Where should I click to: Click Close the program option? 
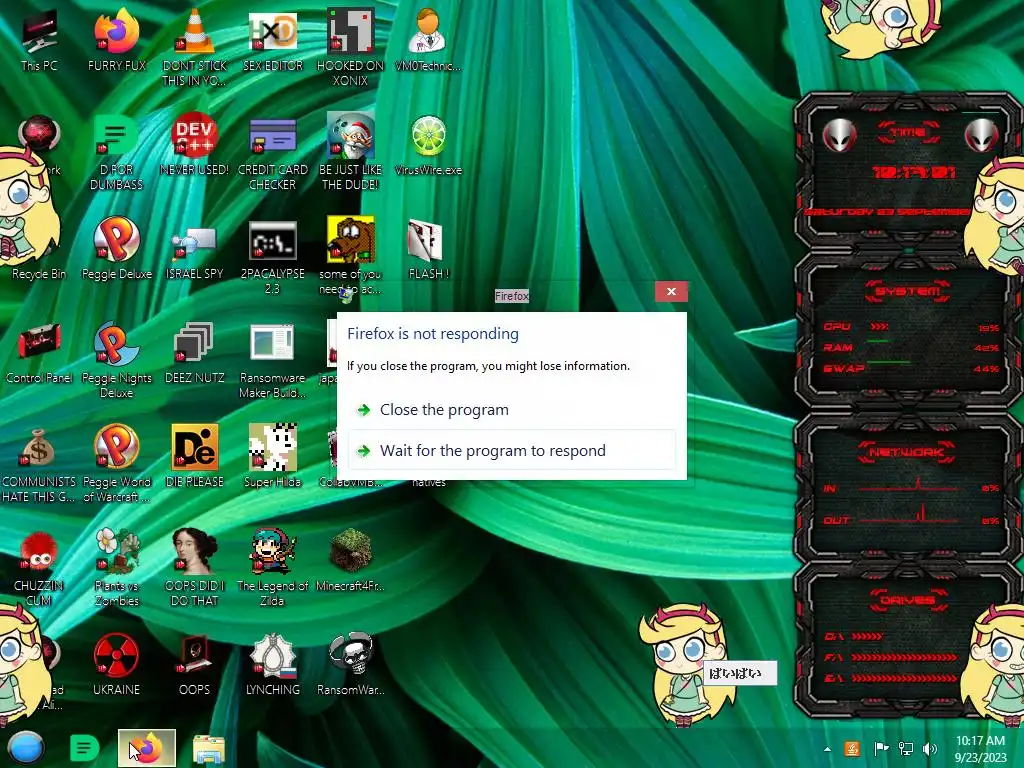coord(511,409)
